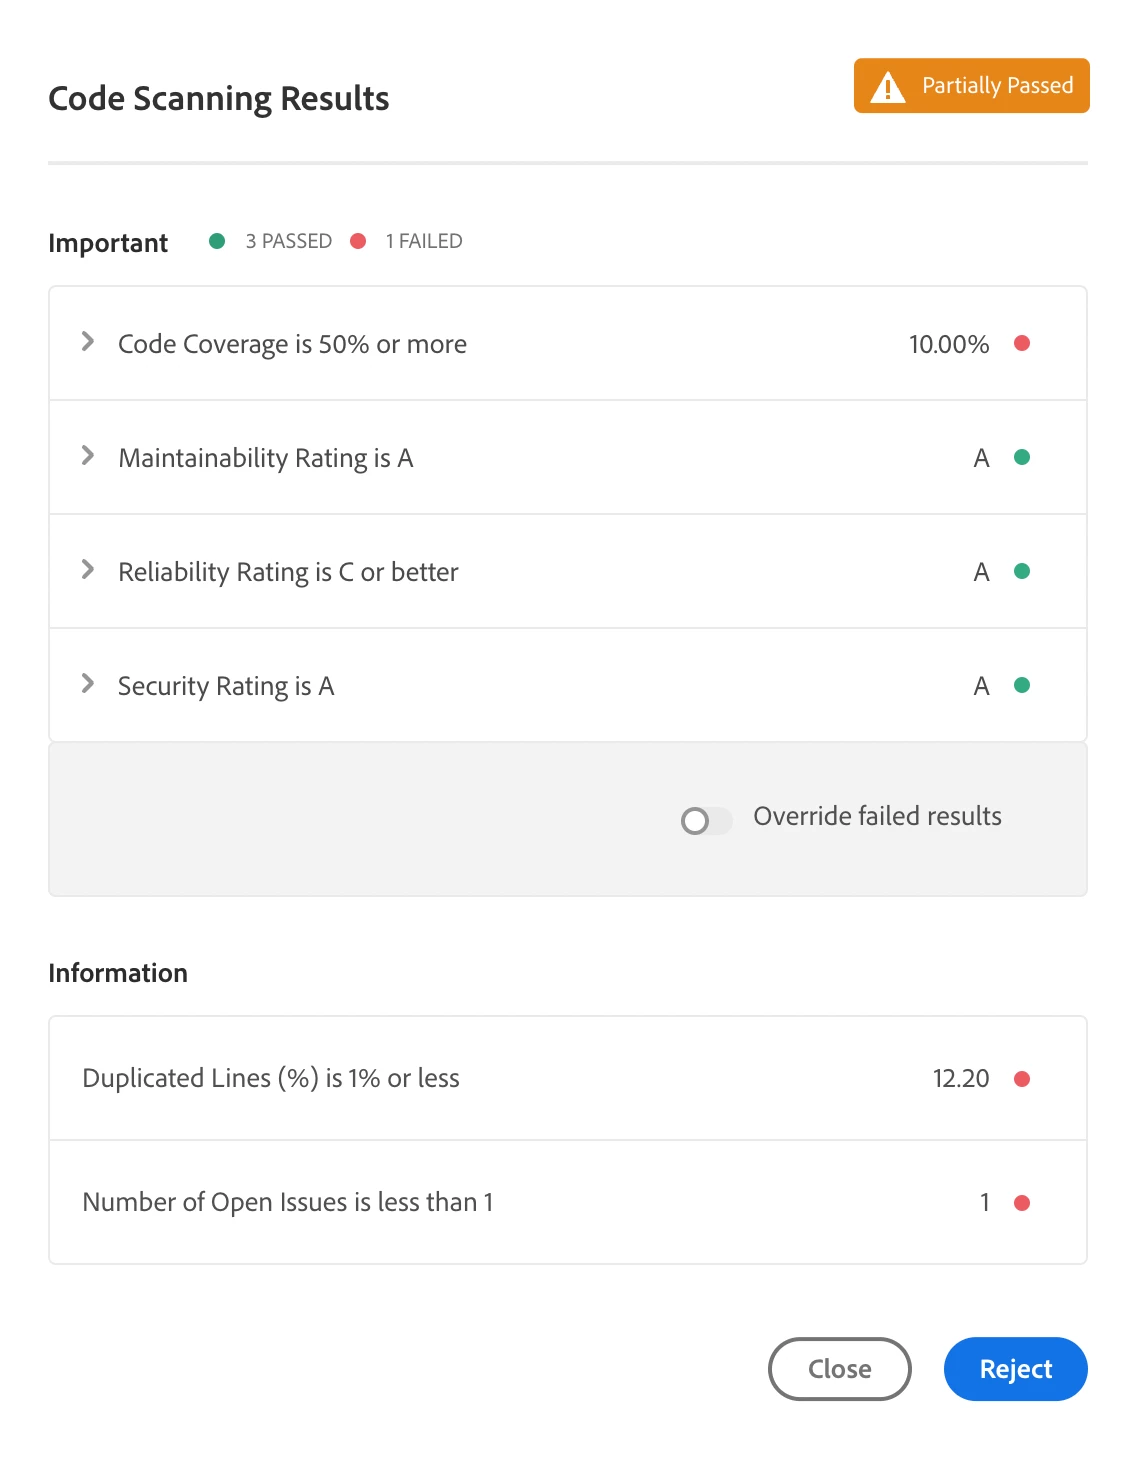Viewport: 1132px width, 1464px height.
Task: Click the 'Important' section heading
Action: [108, 243]
